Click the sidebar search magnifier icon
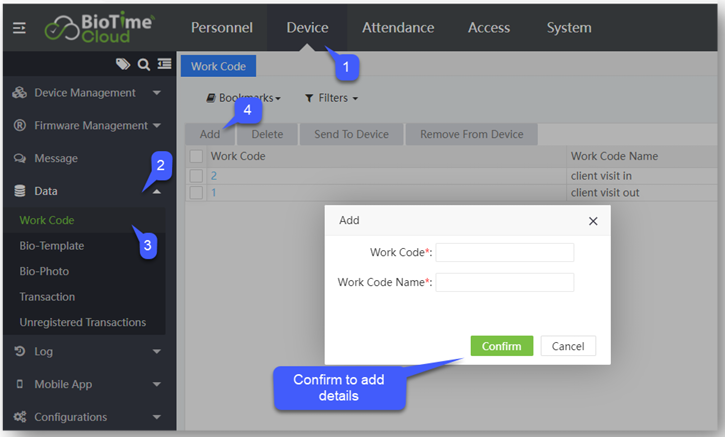Image resolution: width=725 pixels, height=437 pixels. [x=144, y=65]
